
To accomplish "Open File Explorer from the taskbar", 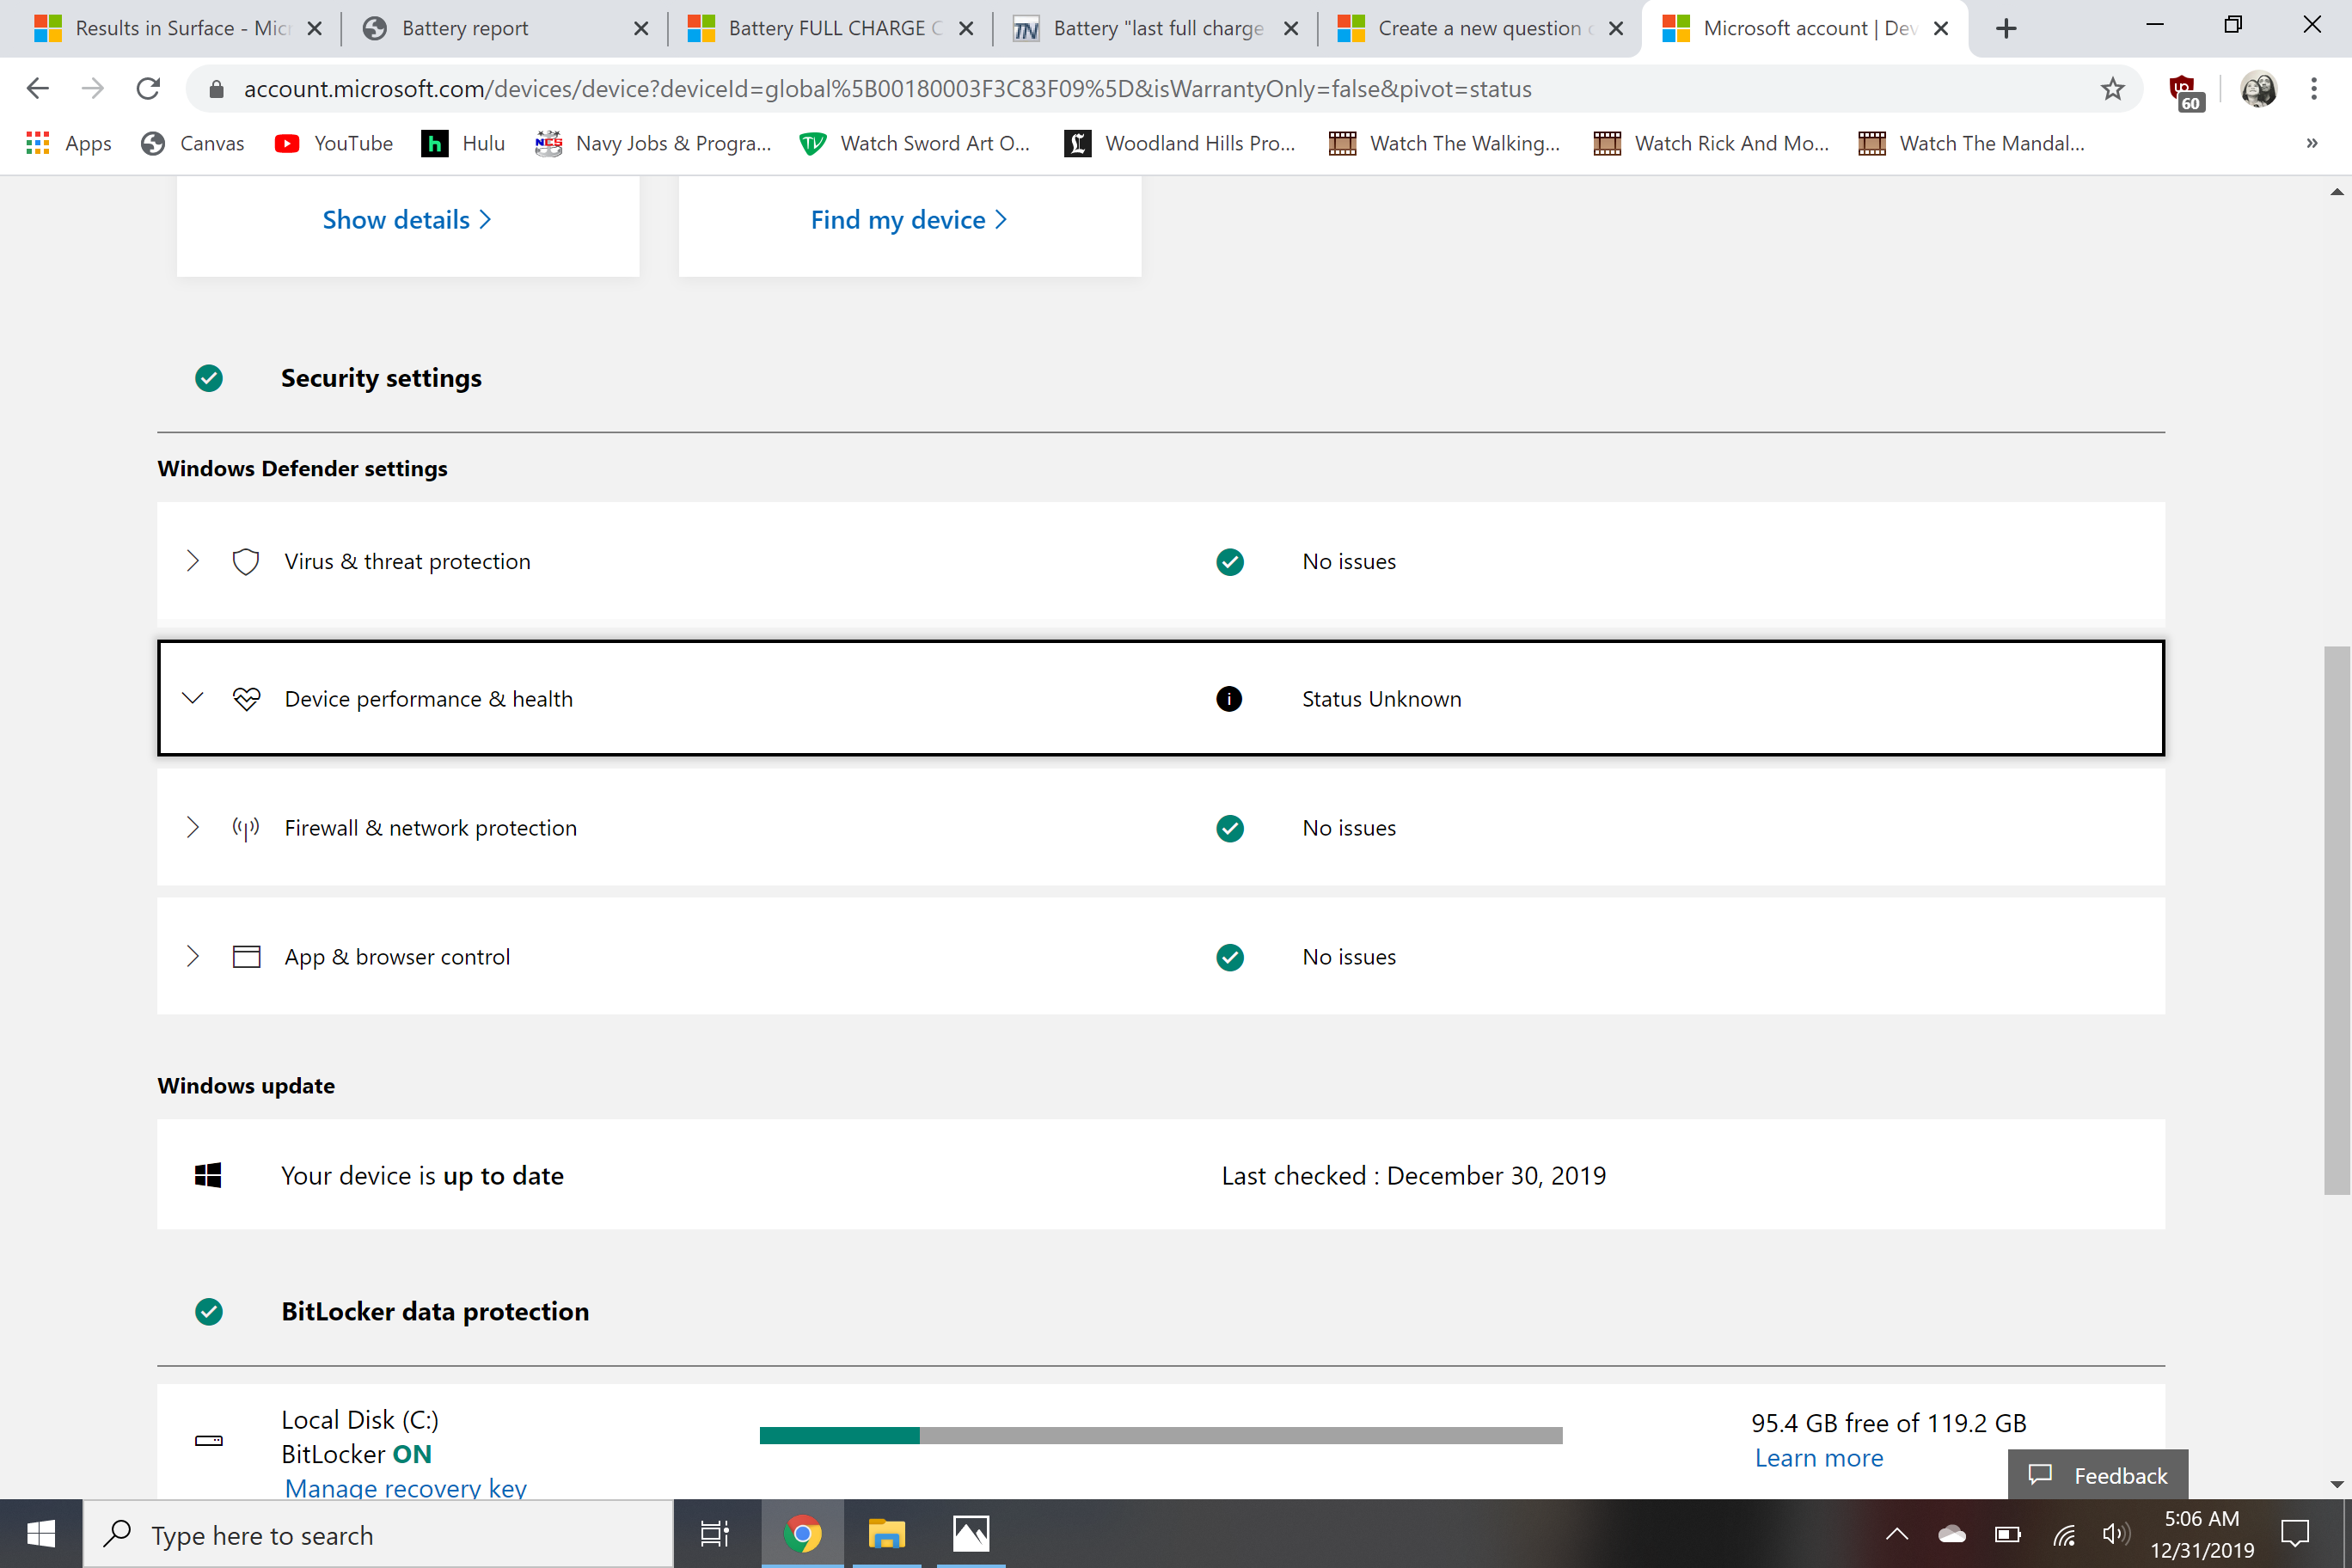I will tap(886, 1533).
